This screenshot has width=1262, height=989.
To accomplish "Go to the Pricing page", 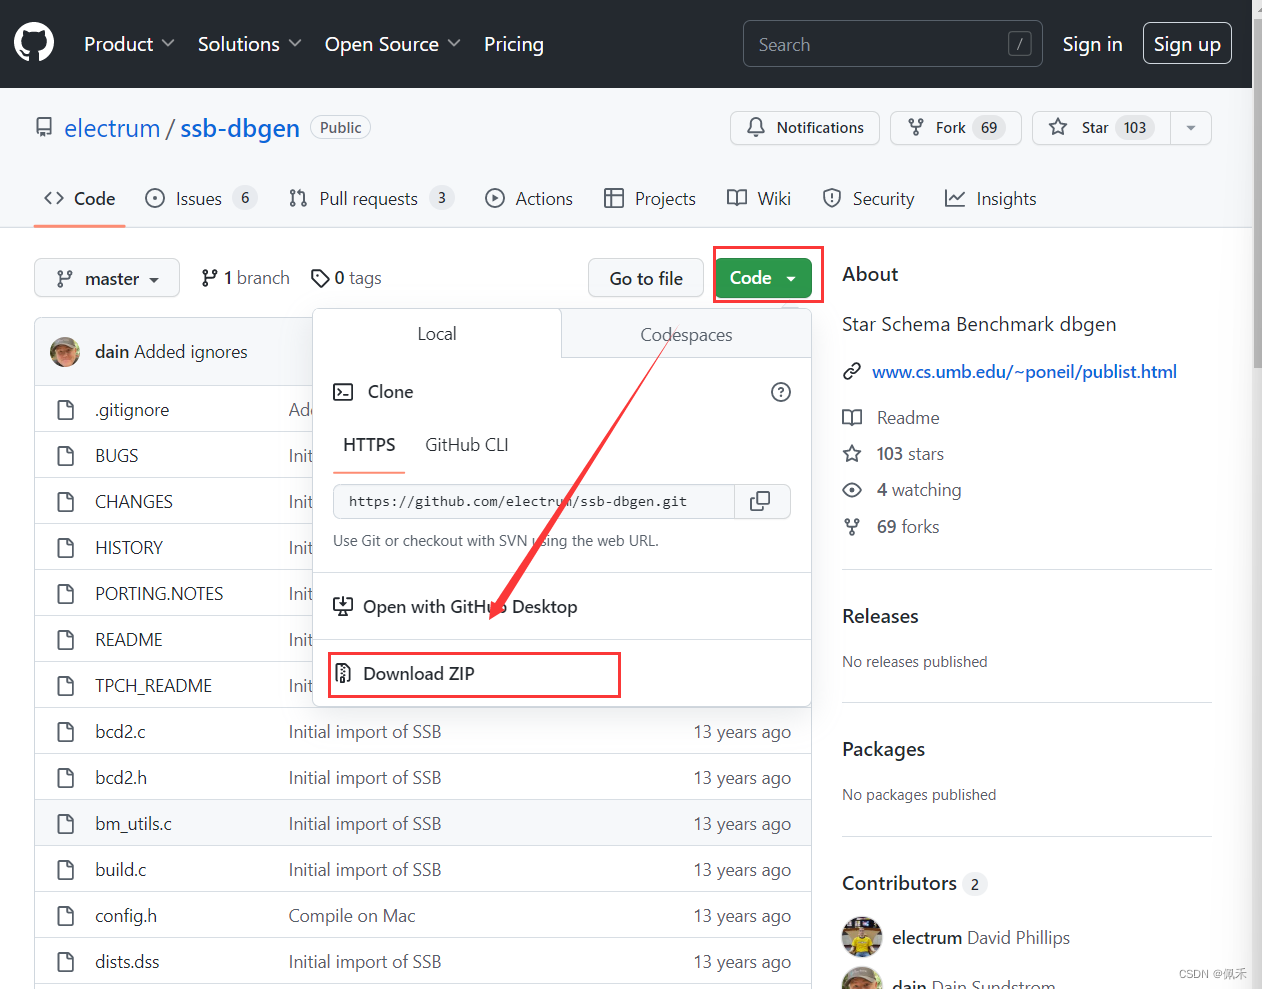I will [514, 44].
